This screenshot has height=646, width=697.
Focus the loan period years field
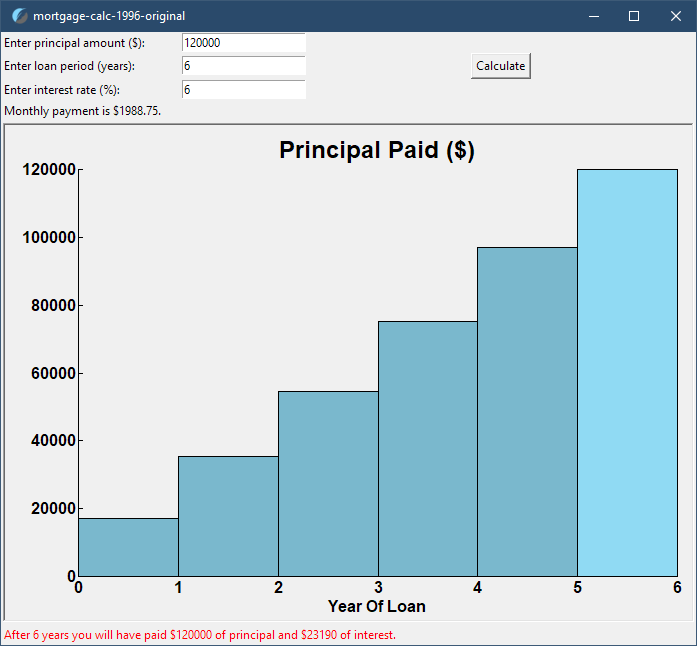pyautogui.click(x=243, y=66)
